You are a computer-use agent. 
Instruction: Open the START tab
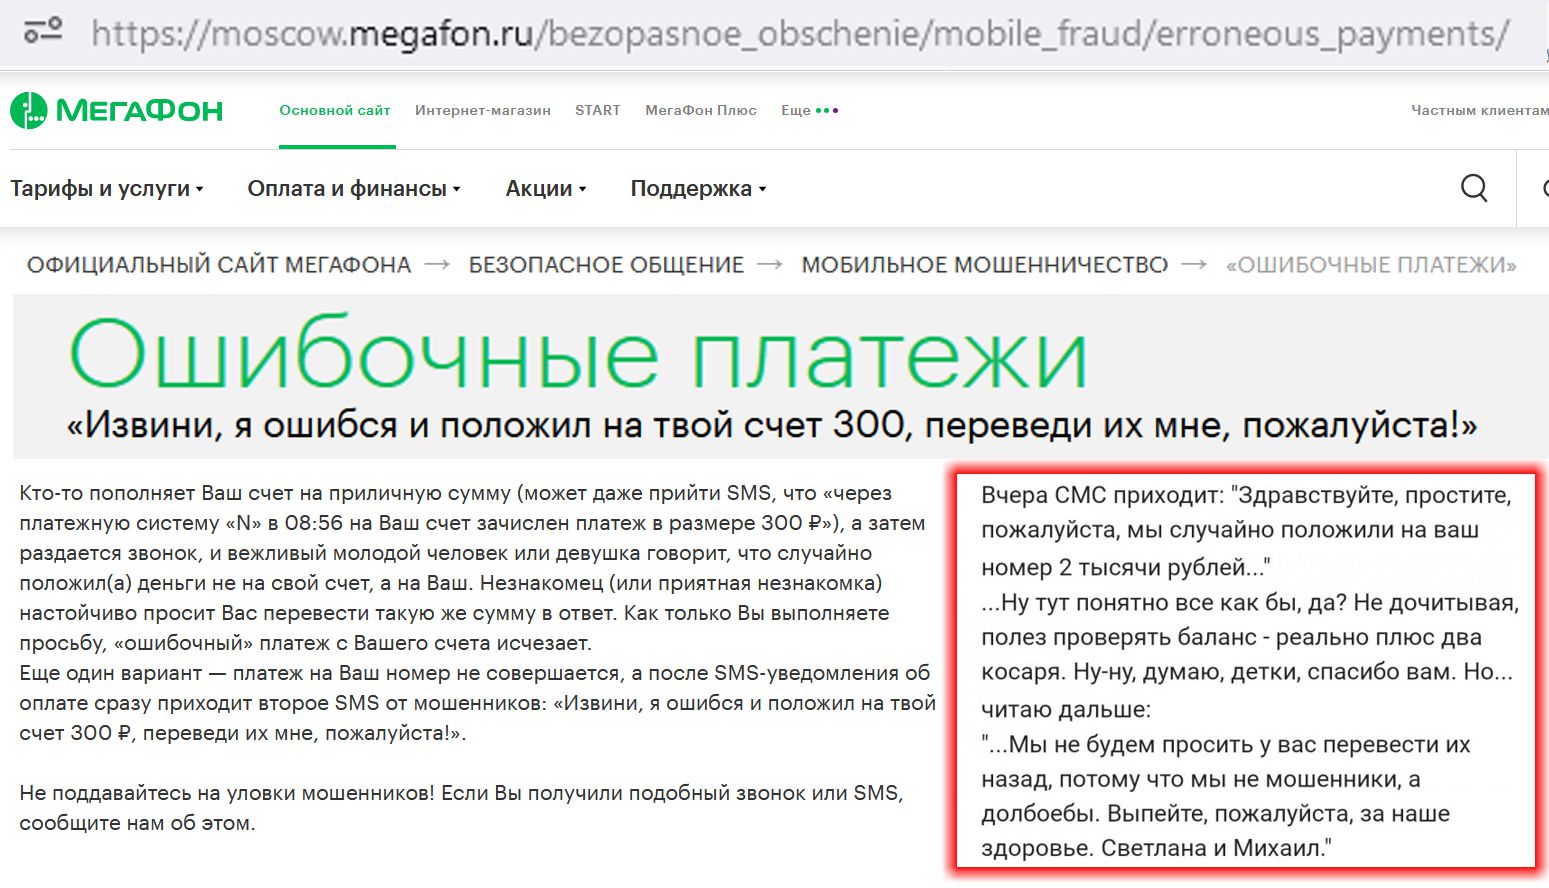(598, 110)
